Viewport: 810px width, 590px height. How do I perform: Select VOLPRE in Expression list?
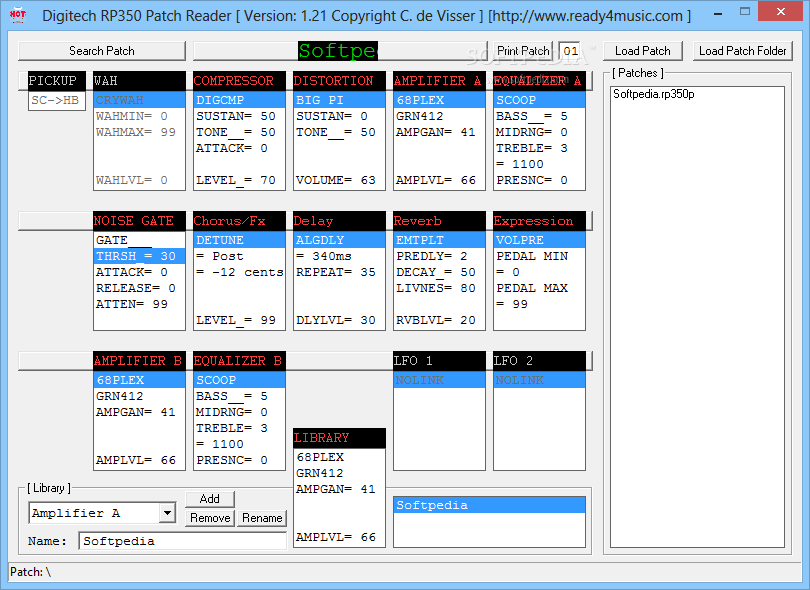pyautogui.click(x=539, y=240)
